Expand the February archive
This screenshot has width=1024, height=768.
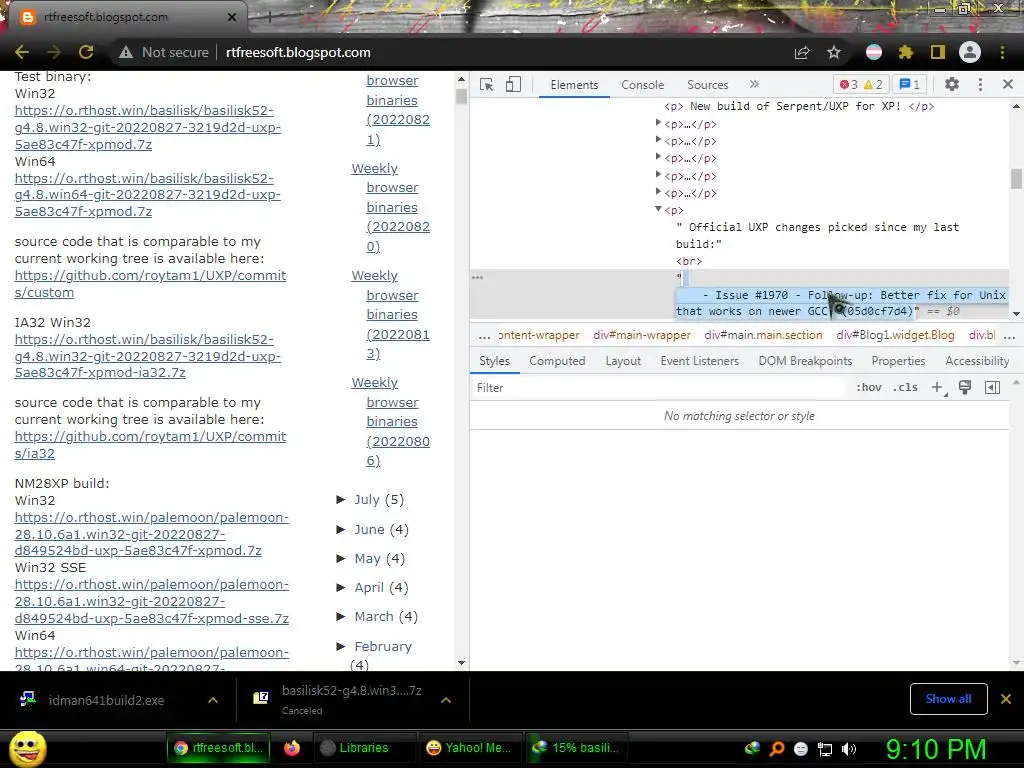341,646
